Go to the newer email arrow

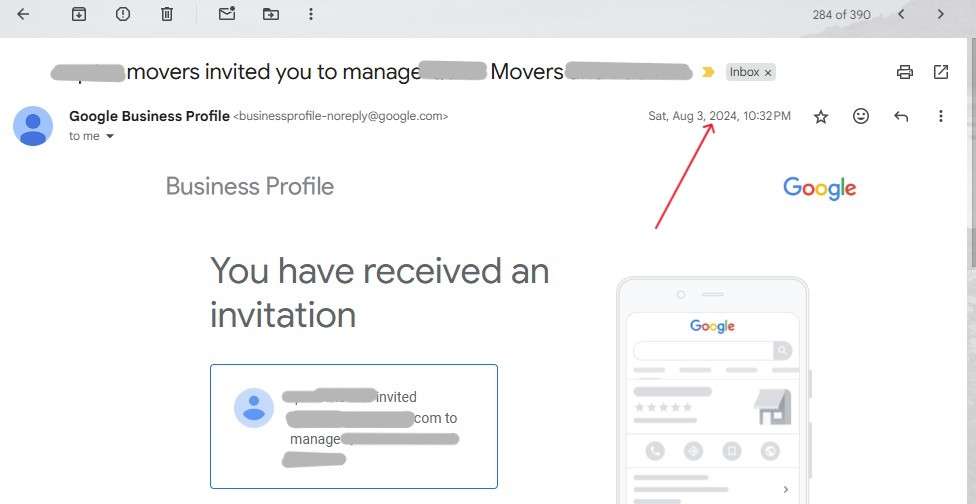pos(901,14)
